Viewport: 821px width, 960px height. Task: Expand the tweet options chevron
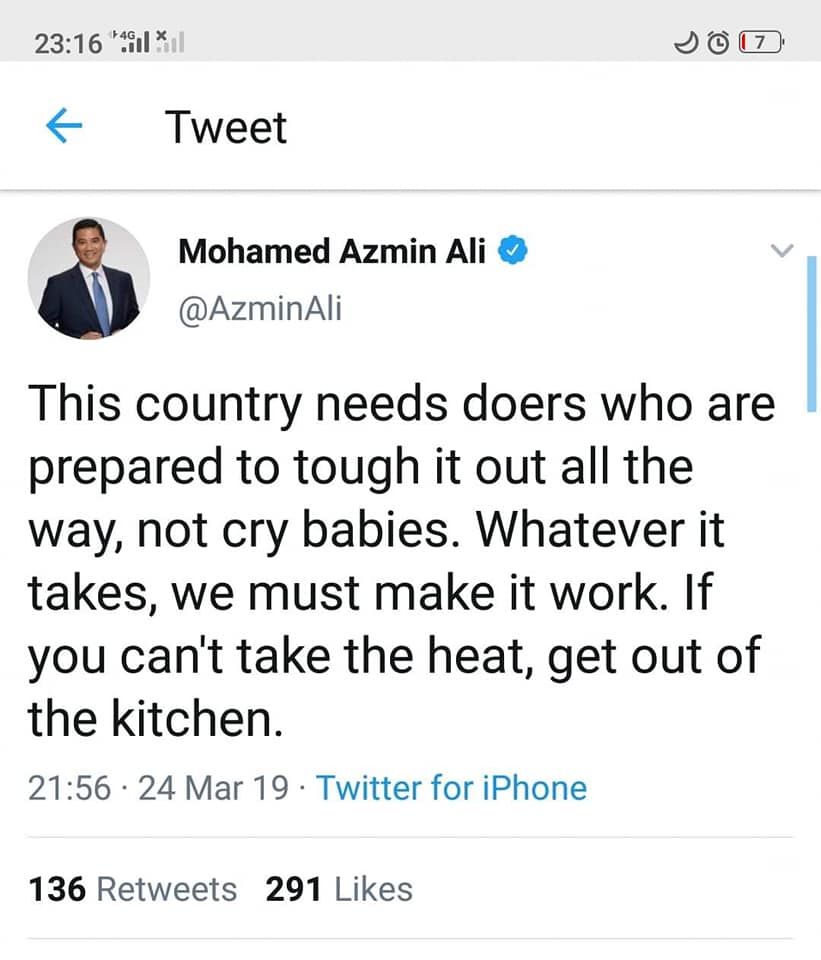(x=783, y=250)
